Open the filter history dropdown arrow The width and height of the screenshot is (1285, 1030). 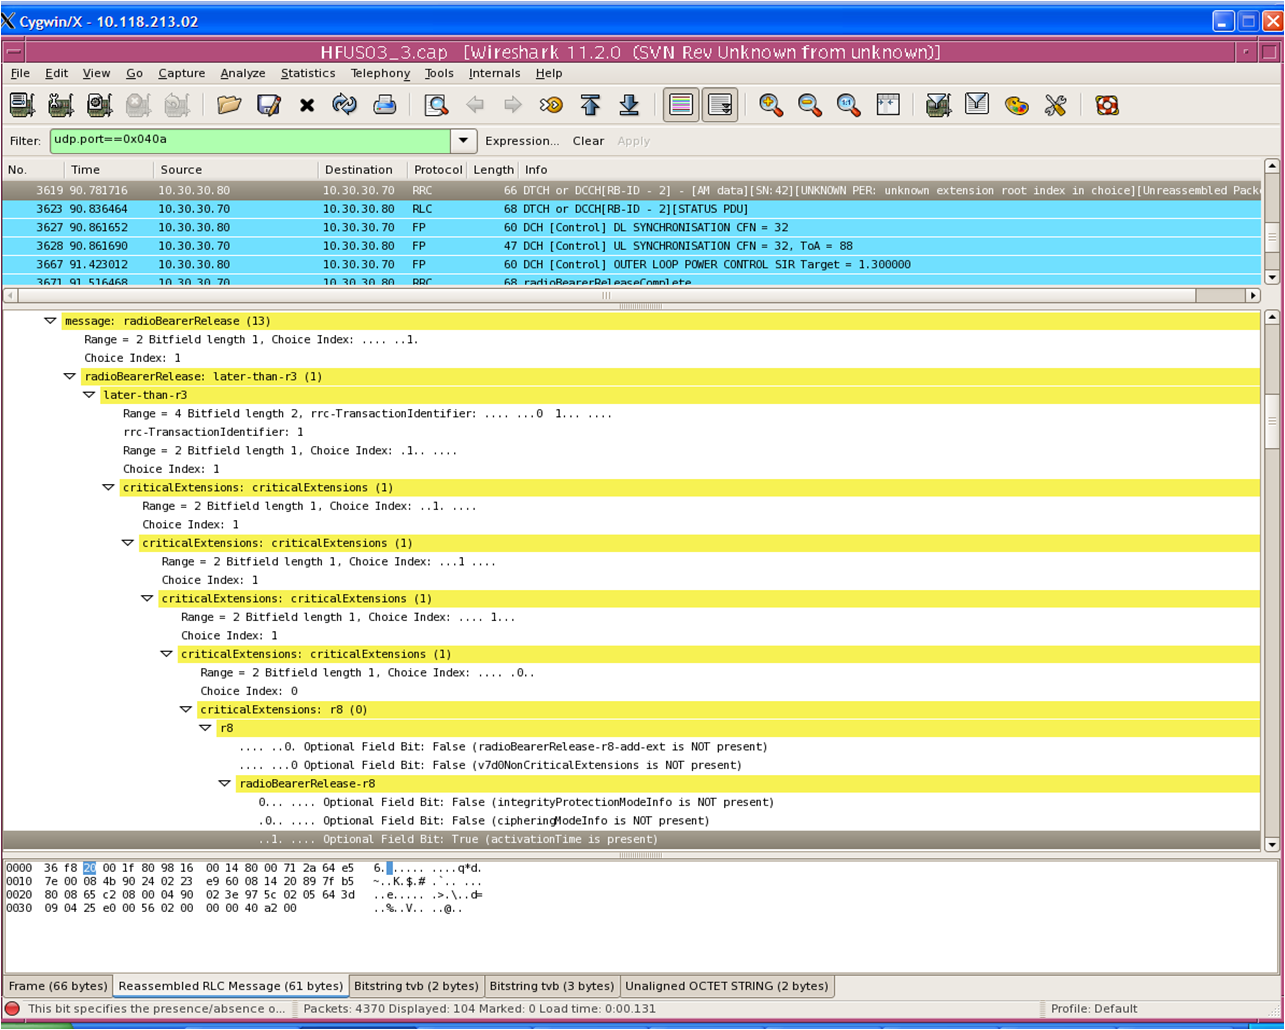464,141
